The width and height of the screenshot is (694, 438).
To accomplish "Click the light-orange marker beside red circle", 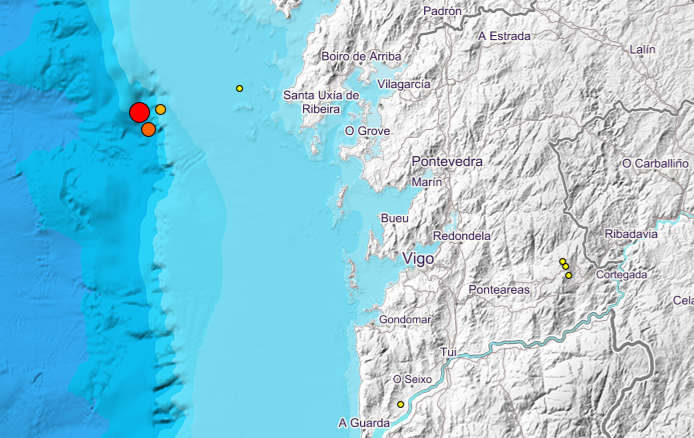I will (161, 109).
